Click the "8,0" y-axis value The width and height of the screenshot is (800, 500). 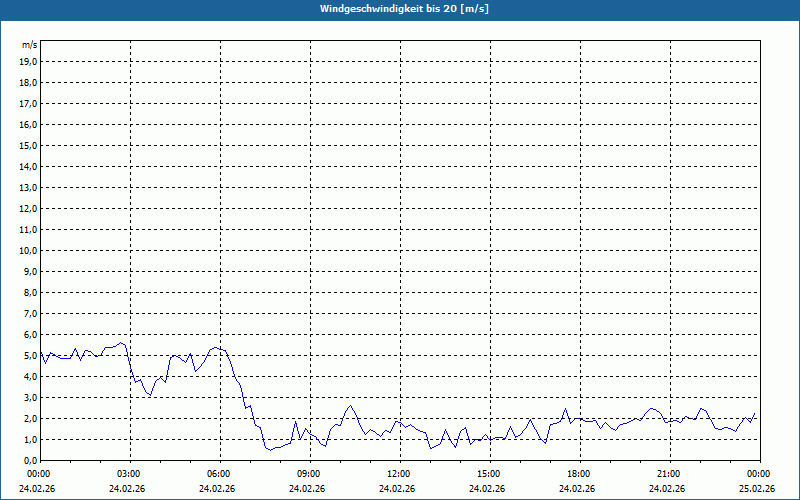pyautogui.click(x=30, y=292)
